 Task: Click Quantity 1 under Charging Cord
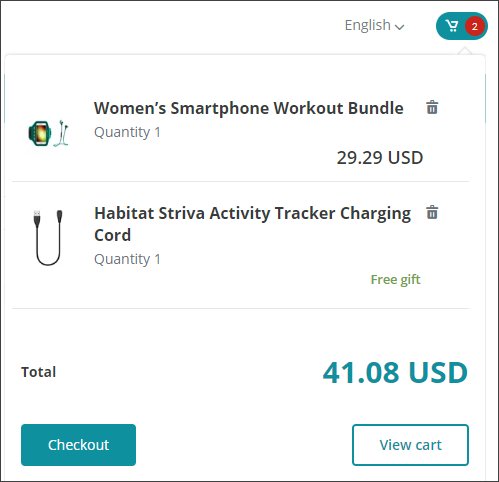127,259
